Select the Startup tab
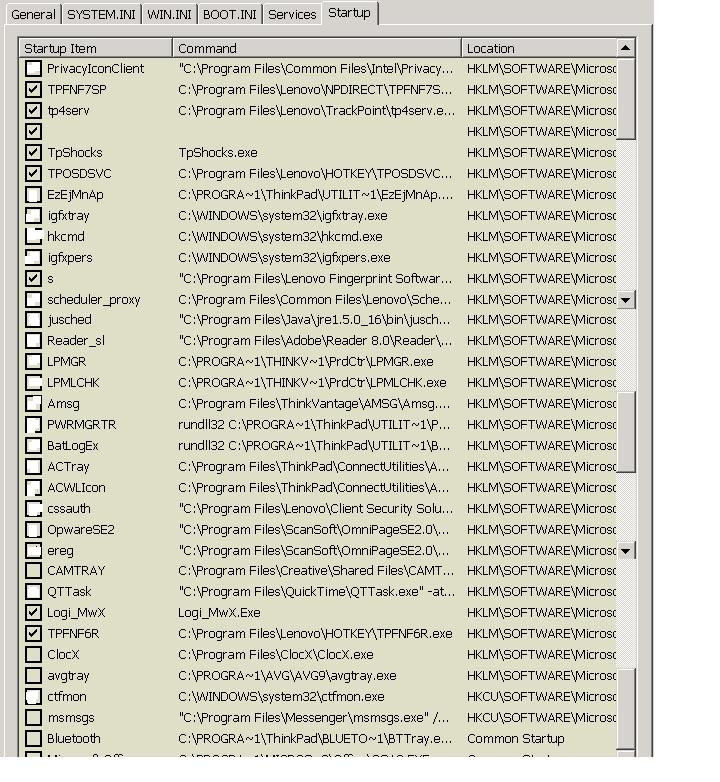The image size is (720, 782). click(x=350, y=13)
